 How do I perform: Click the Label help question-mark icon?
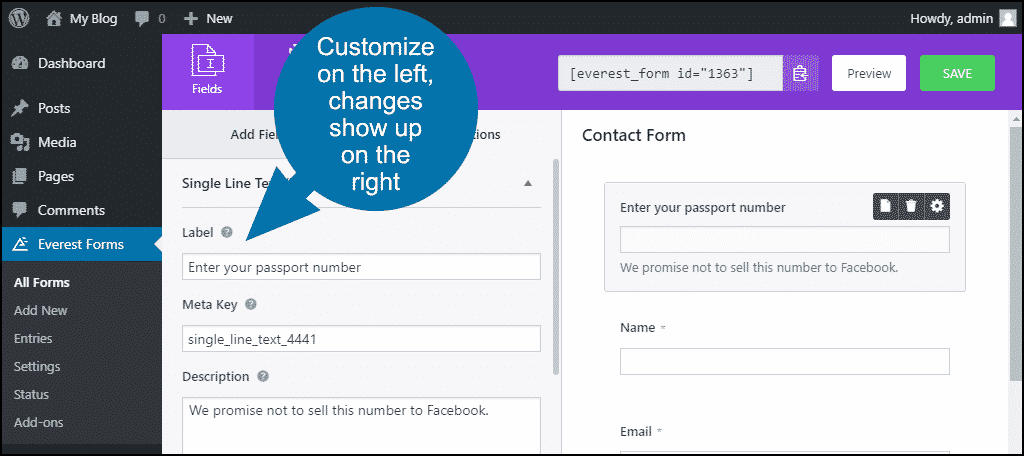coord(227,232)
